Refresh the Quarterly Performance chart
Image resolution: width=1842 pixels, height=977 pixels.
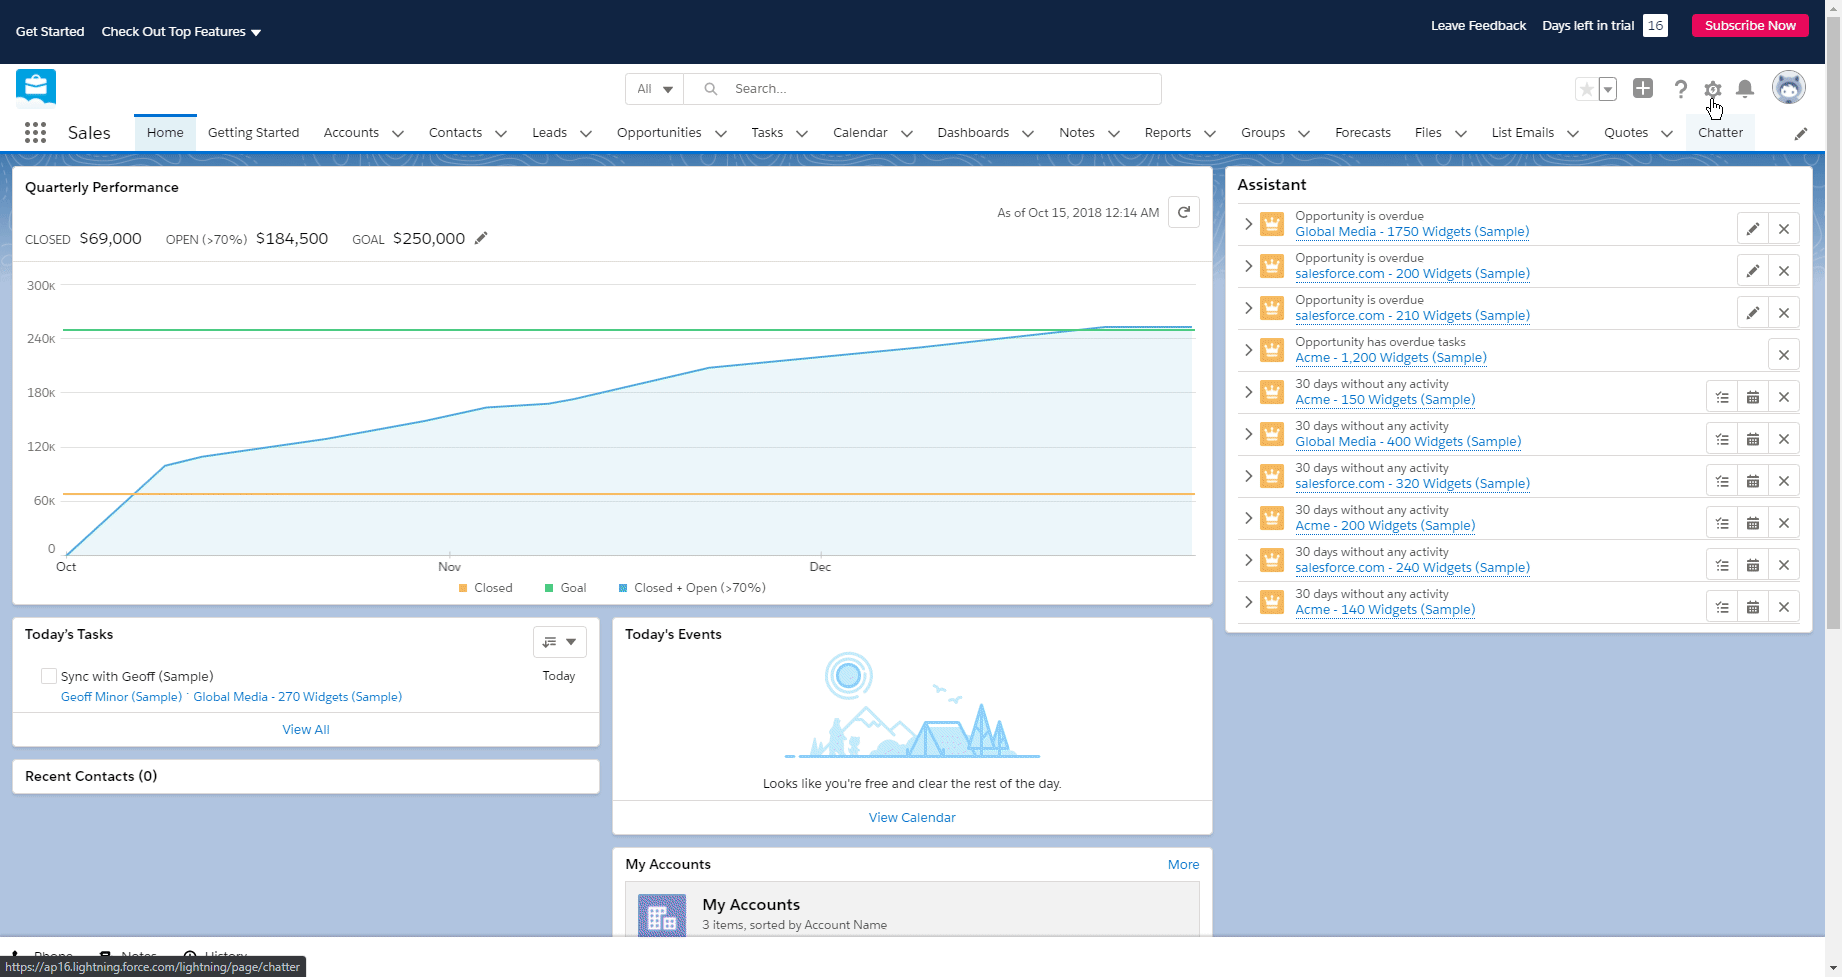(1184, 212)
